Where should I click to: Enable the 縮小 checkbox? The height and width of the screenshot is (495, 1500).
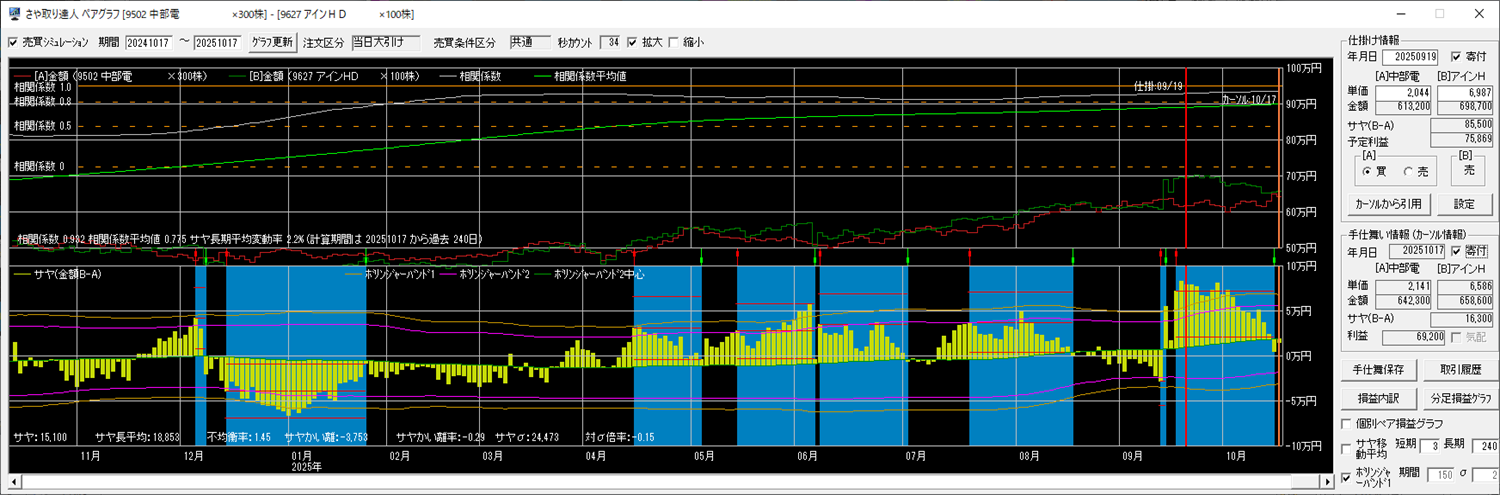coord(673,43)
